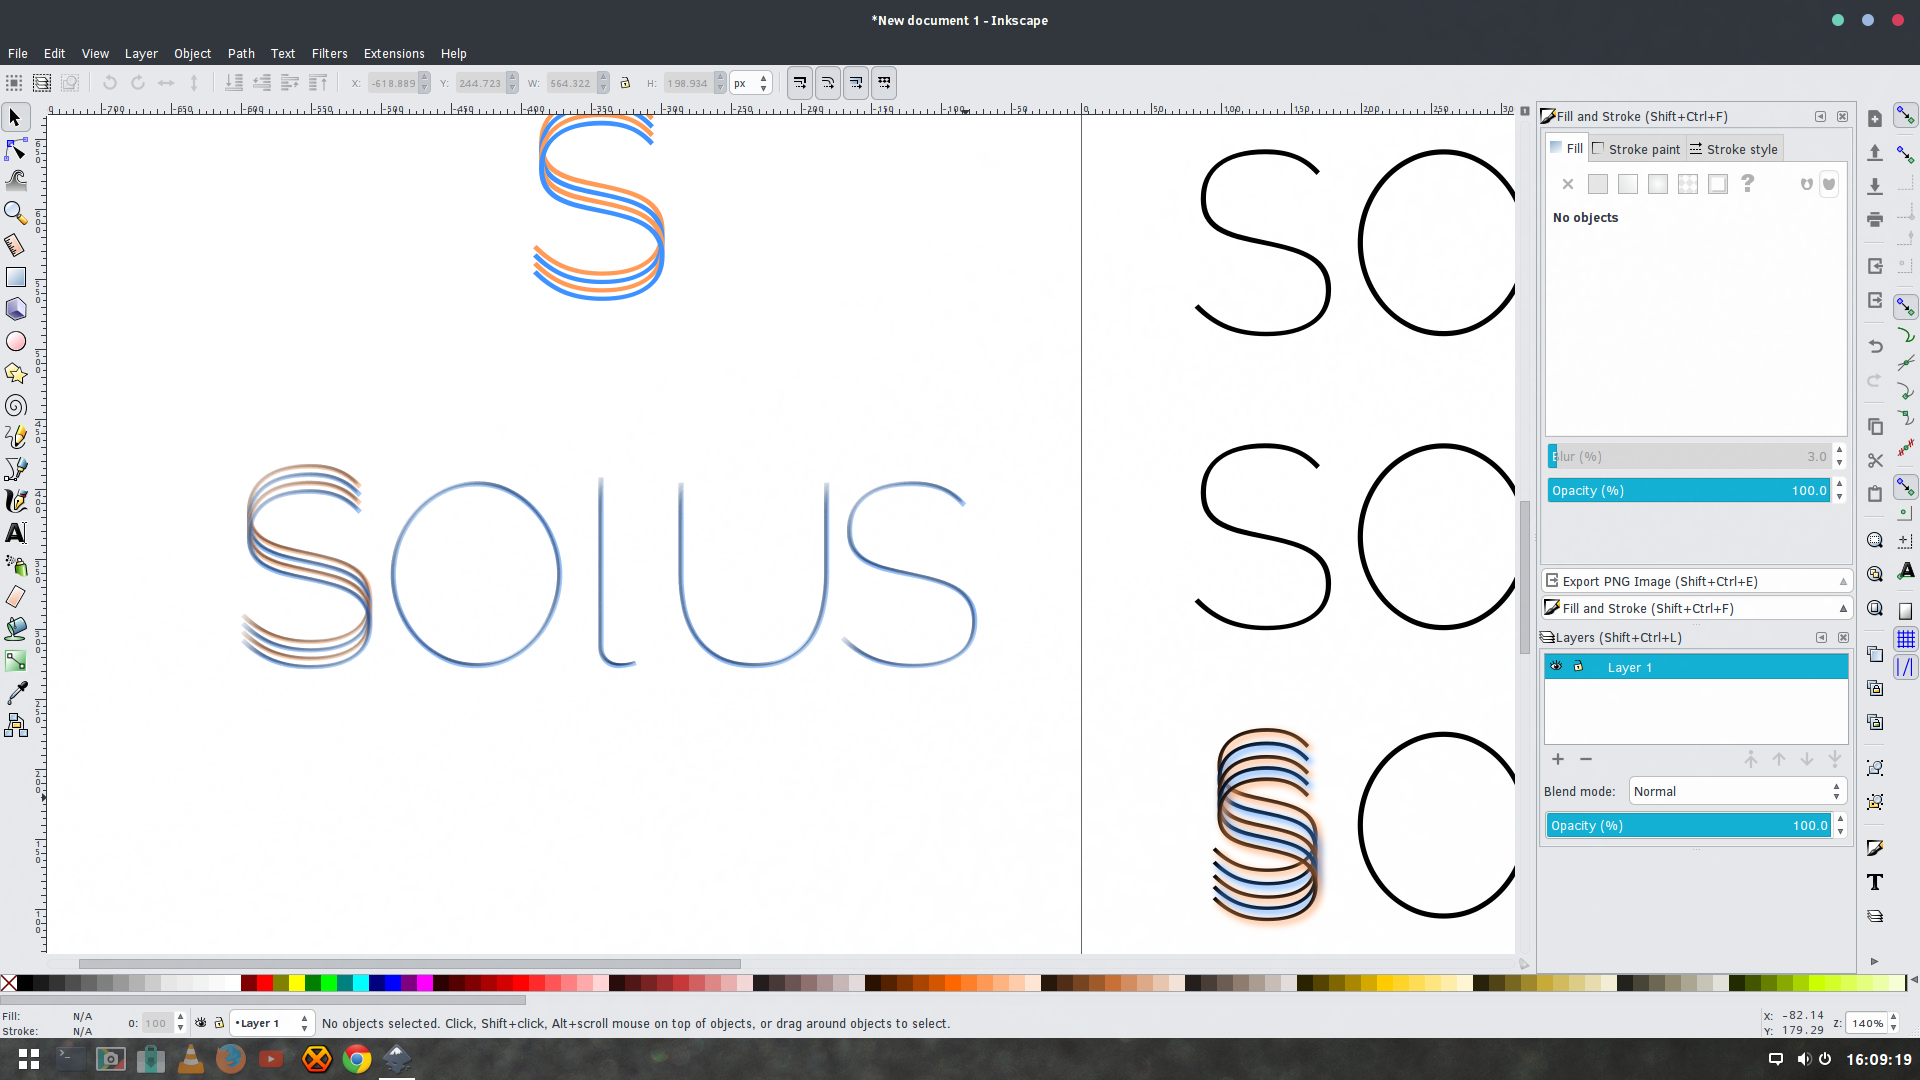Viewport: 1920px width, 1080px height.
Task: Add a new layer with plus button
Action: coord(1558,759)
